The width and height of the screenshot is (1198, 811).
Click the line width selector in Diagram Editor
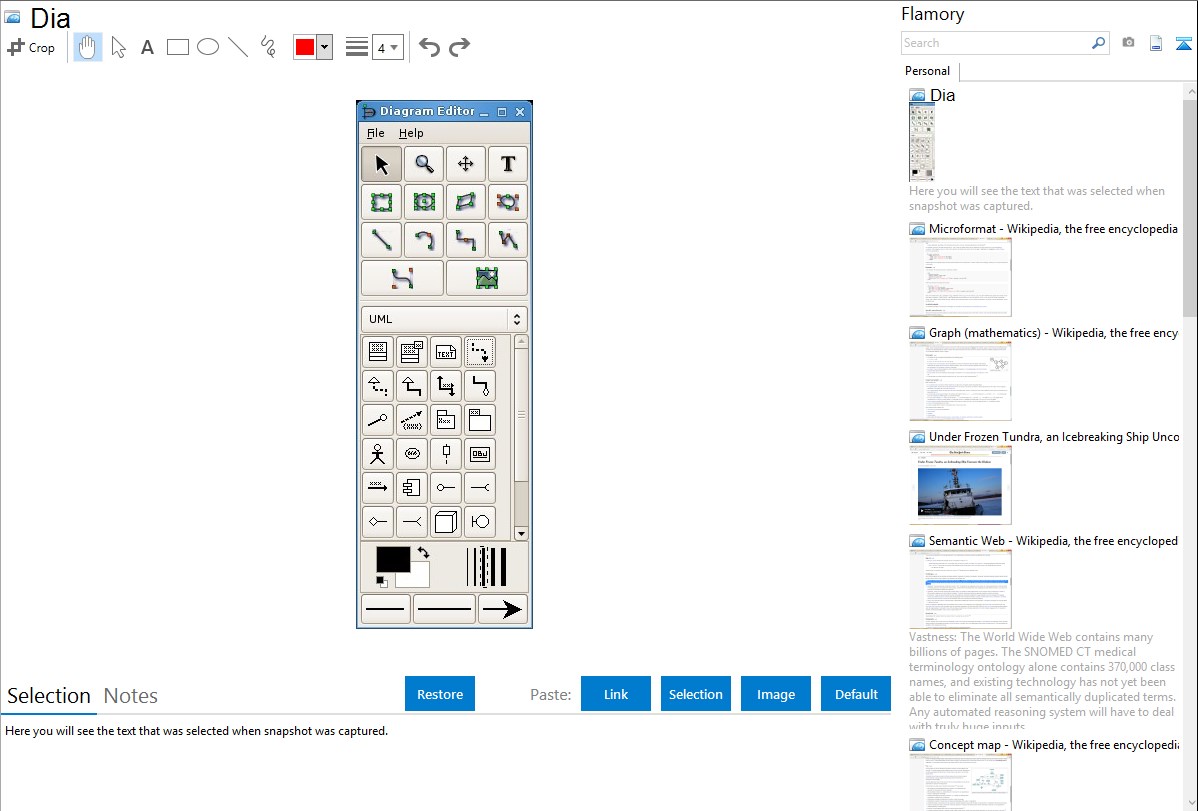click(487, 567)
